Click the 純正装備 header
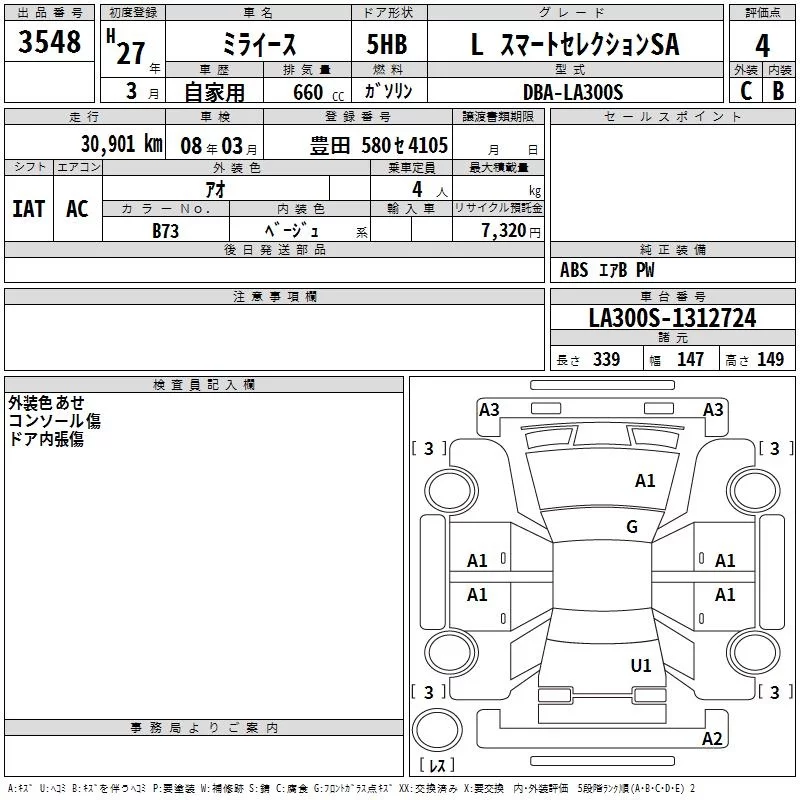The height and width of the screenshot is (800, 800). 672,249
